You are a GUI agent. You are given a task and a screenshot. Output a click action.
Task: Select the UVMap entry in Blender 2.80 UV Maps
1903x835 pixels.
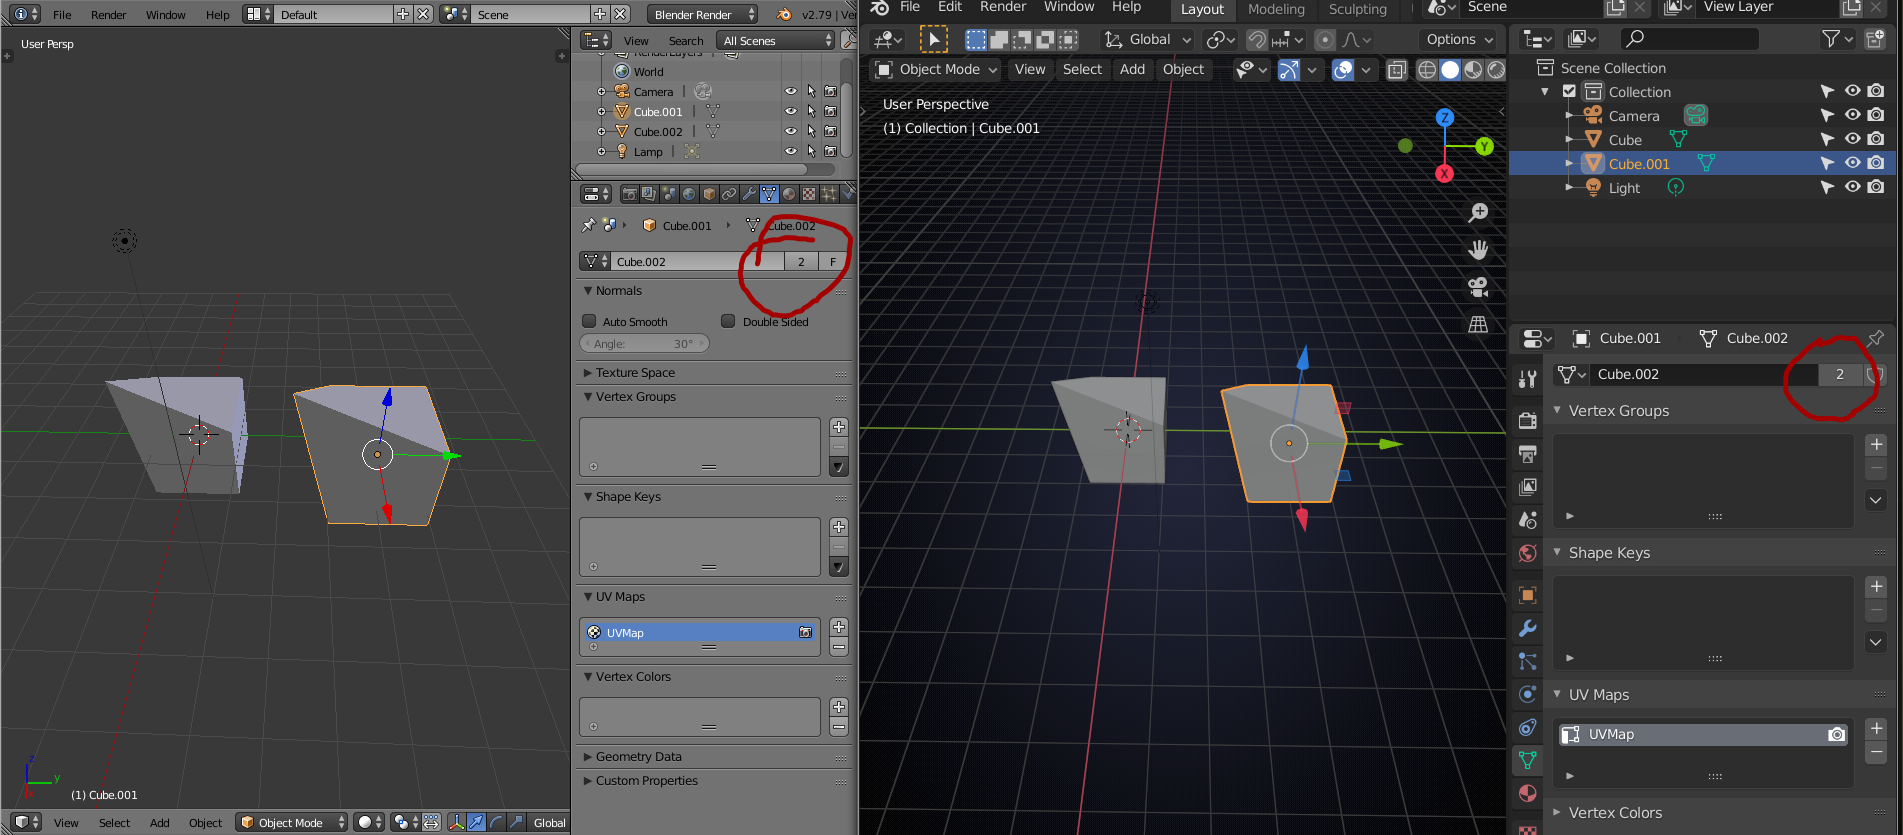tap(1704, 735)
